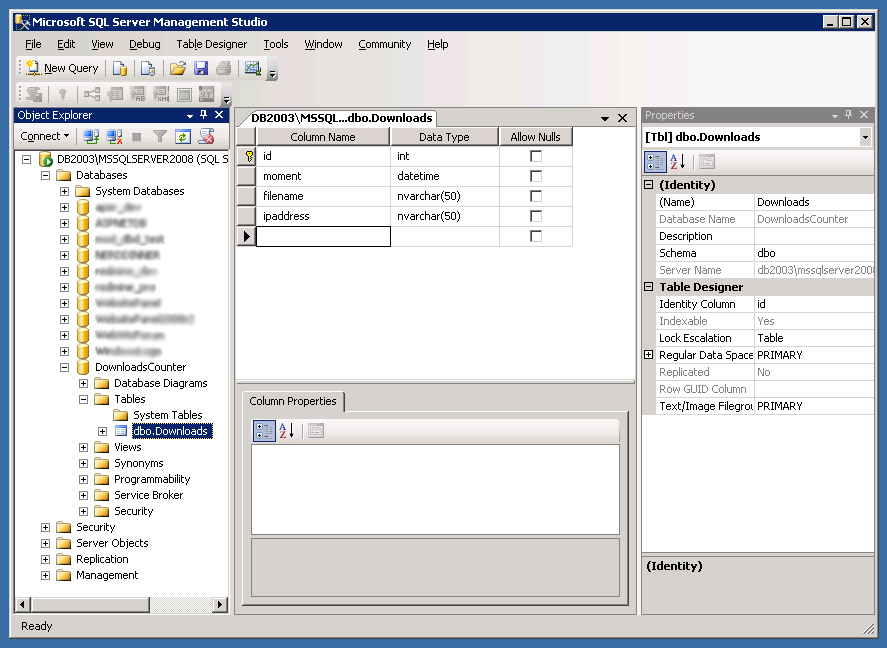Expand the Views folder in DownloadsCounter

tap(84, 447)
